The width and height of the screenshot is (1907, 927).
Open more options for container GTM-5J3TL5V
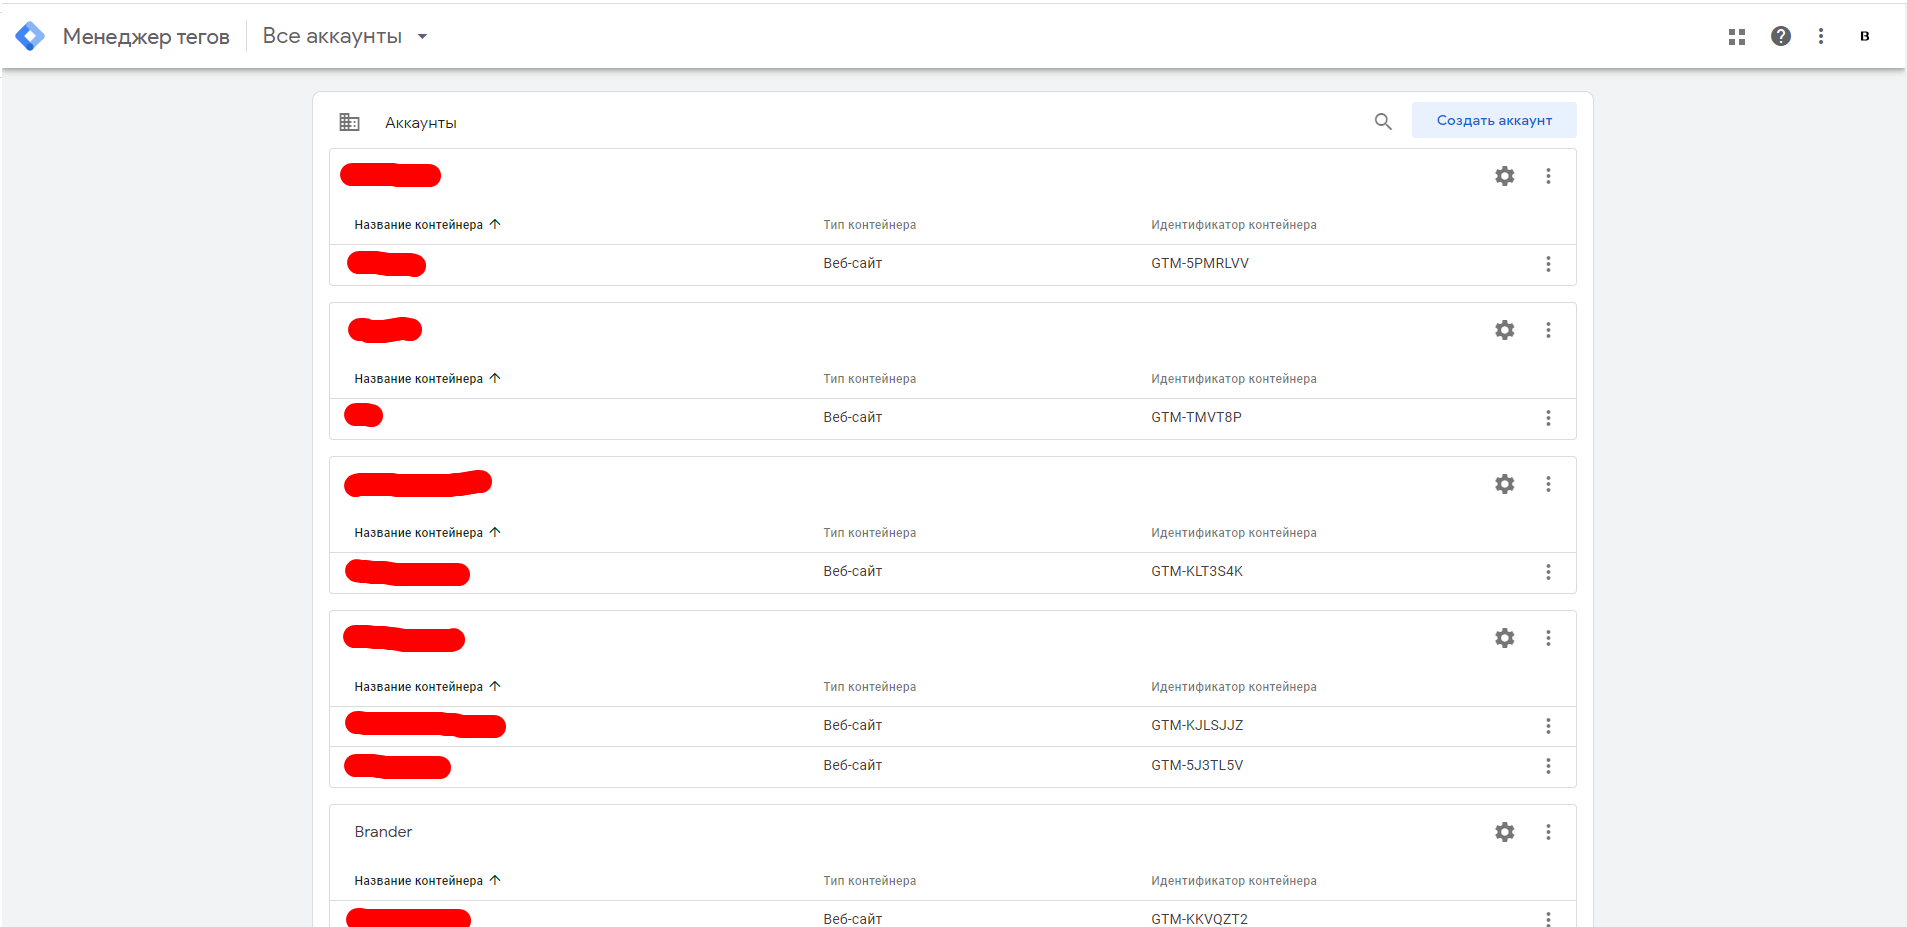(1548, 766)
